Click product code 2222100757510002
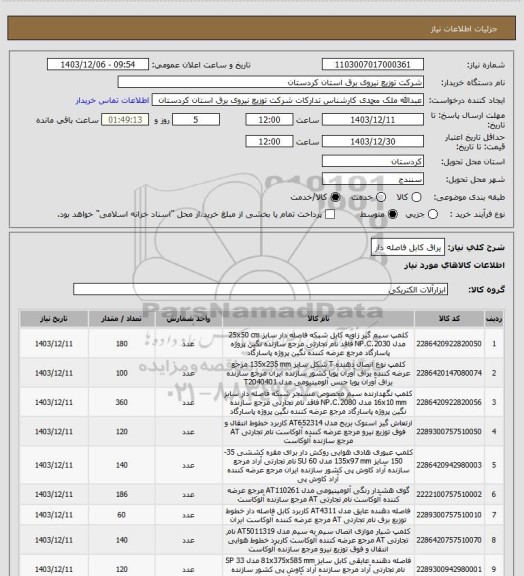This screenshot has width=524, height=576. (449, 494)
